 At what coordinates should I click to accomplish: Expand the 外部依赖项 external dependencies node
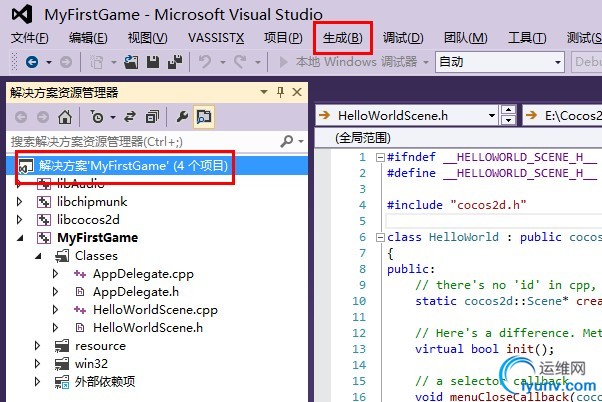pyautogui.click(x=37, y=382)
